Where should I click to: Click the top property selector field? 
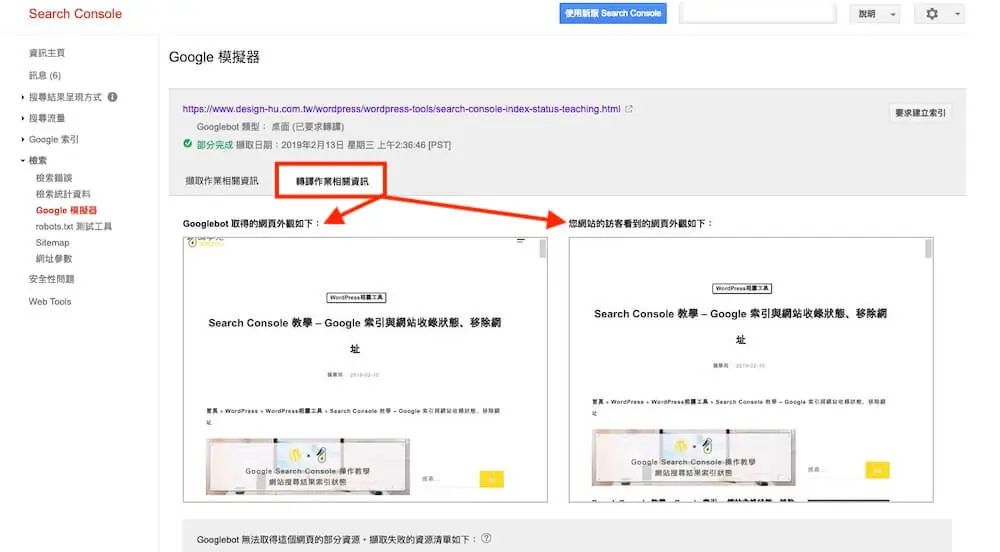(x=758, y=13)
